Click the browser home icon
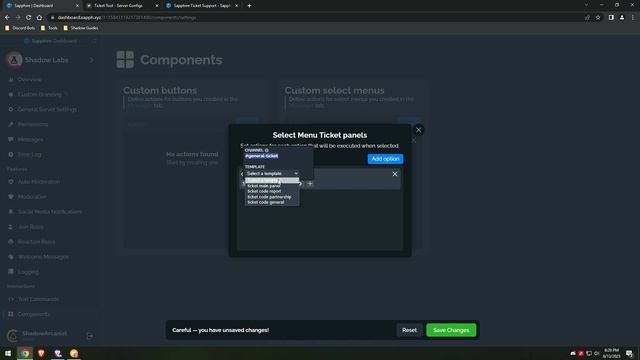Image resolution: width=640 pixels, height=360 pixels. pyautogui.click(x=39, y=18)
